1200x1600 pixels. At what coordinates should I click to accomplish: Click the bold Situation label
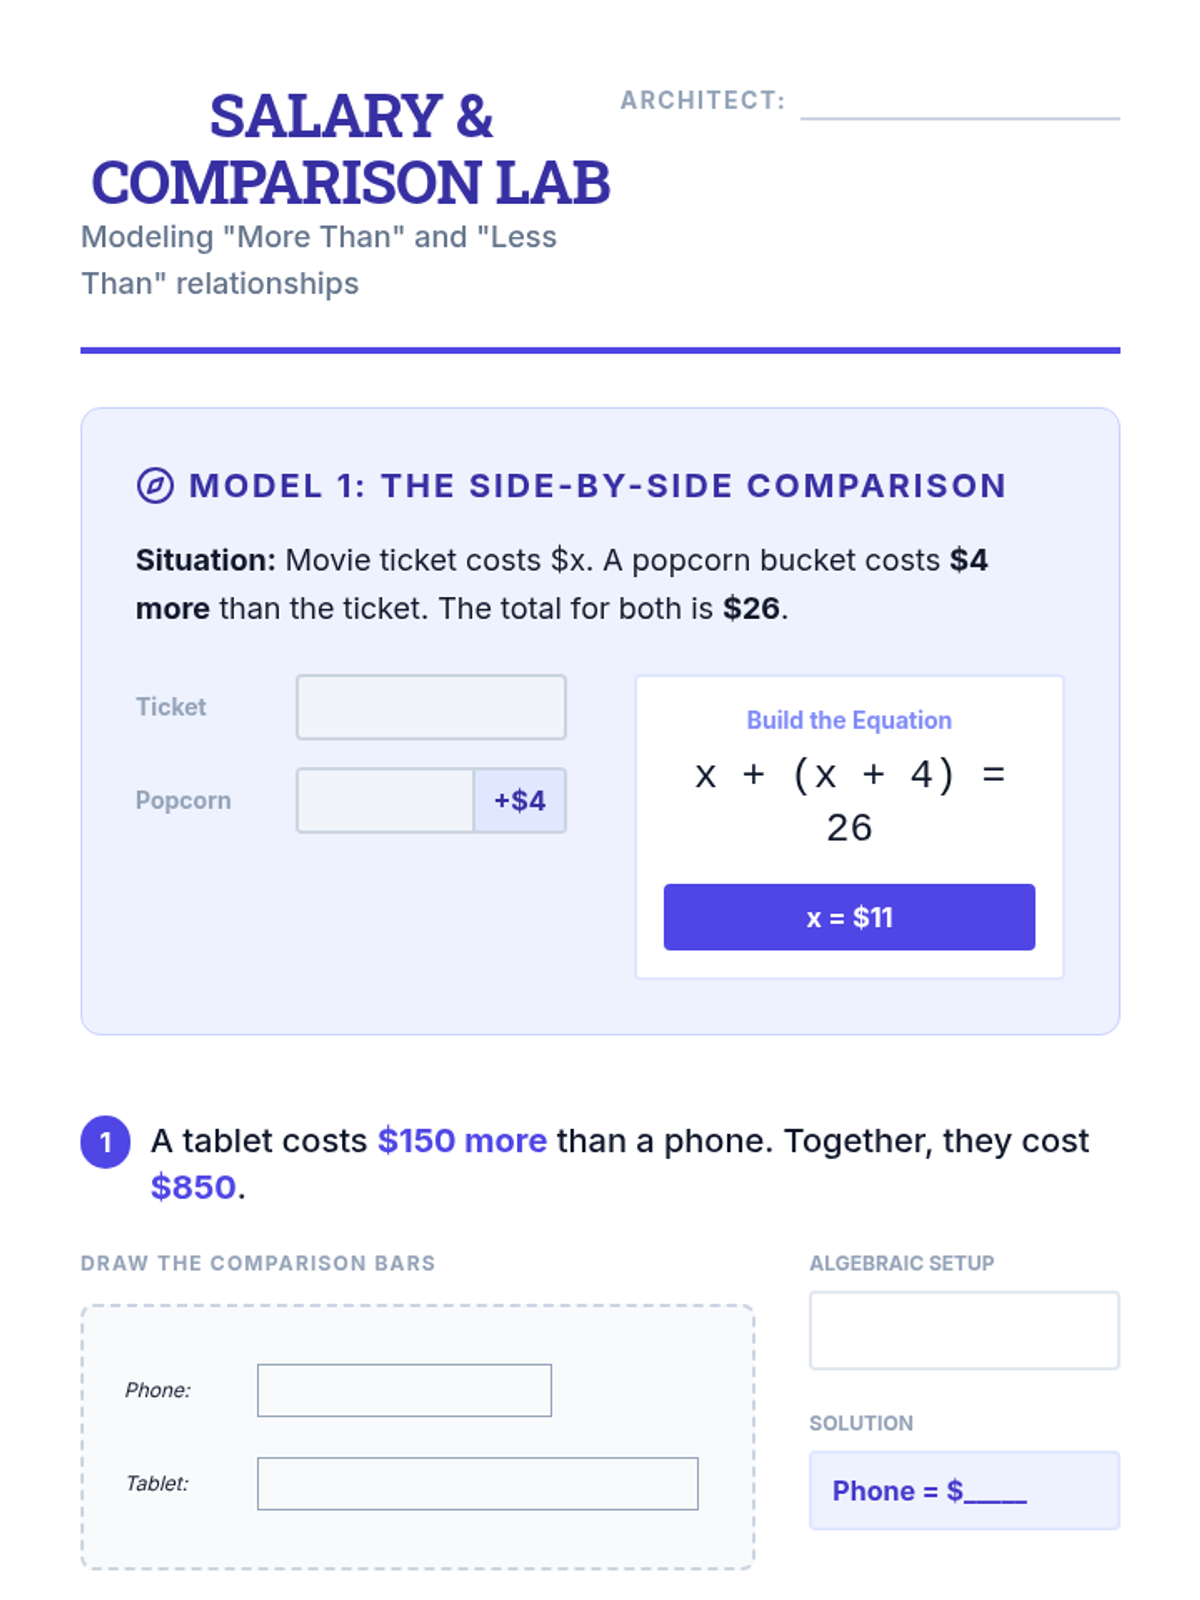tap(205, 560)
